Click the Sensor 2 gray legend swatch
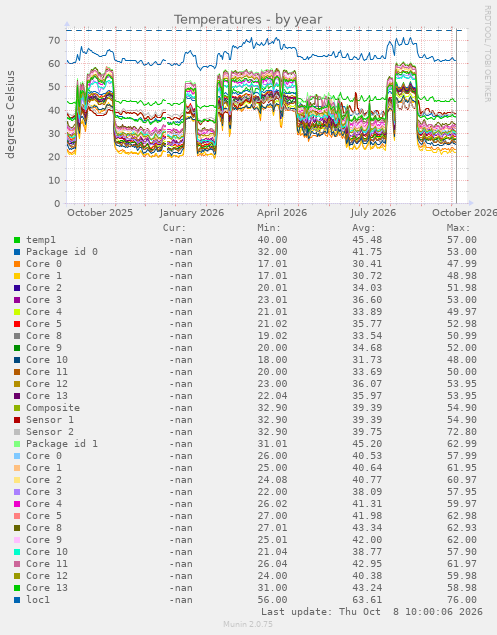Image resolution: width=497 pixels, height=635 pixels. point(17,432)
